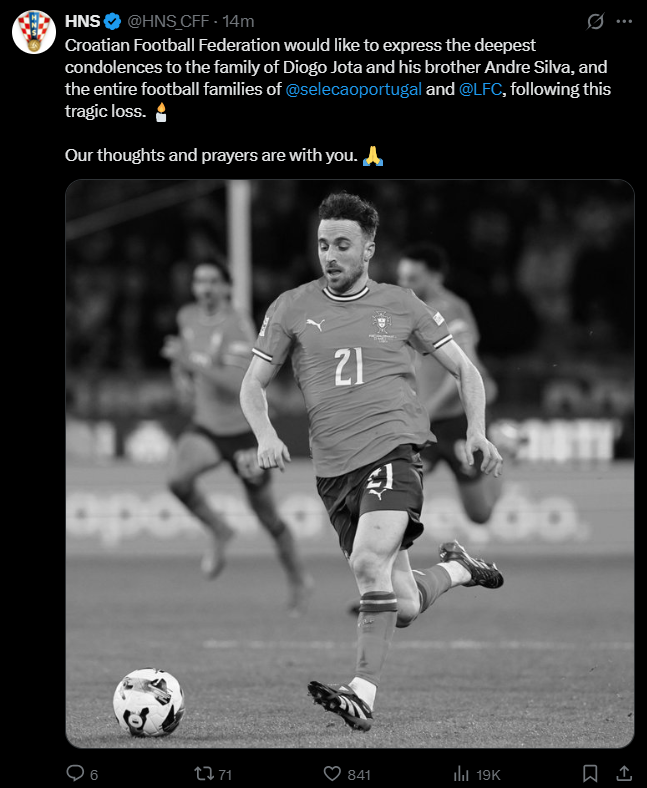
Task: Click the reply speech bubble icon
Action: [75, 773]
